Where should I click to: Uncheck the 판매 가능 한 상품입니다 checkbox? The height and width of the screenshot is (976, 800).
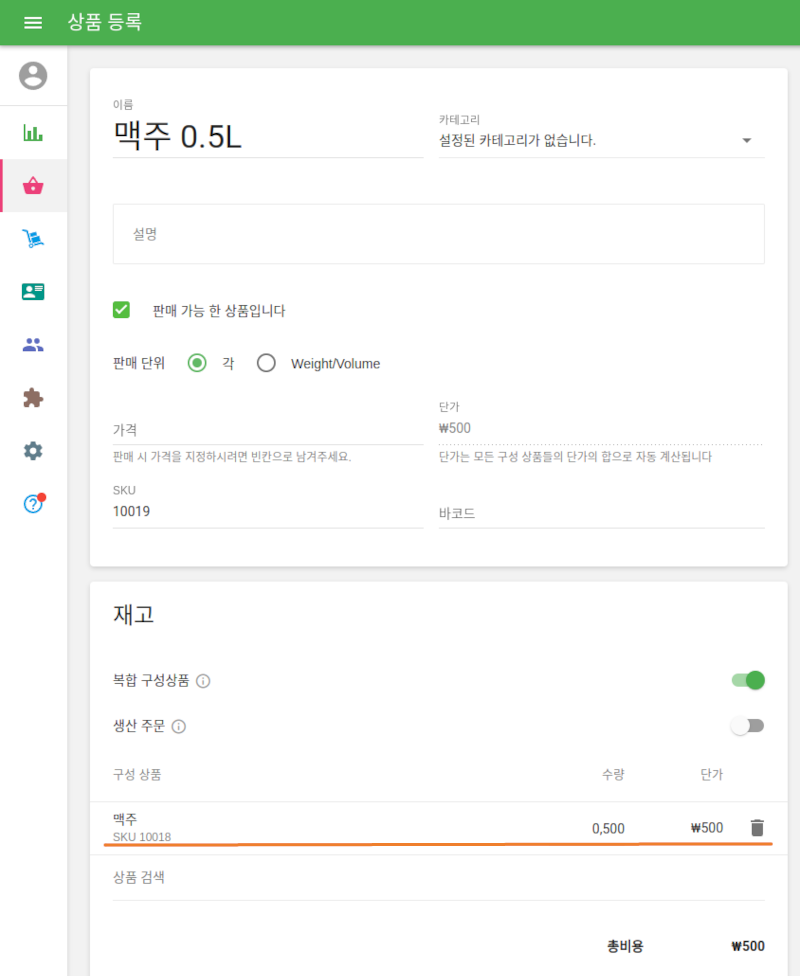[121, 310]
